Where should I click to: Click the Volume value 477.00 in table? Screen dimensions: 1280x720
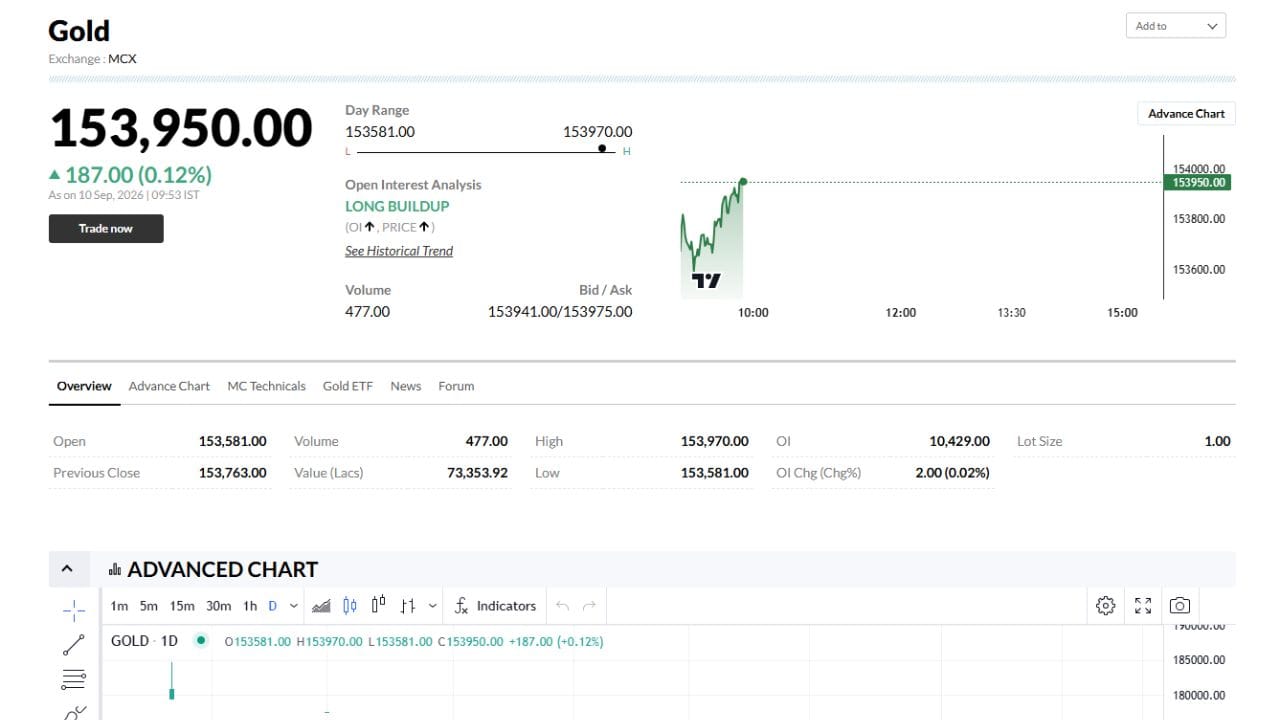tap(487, 441)
